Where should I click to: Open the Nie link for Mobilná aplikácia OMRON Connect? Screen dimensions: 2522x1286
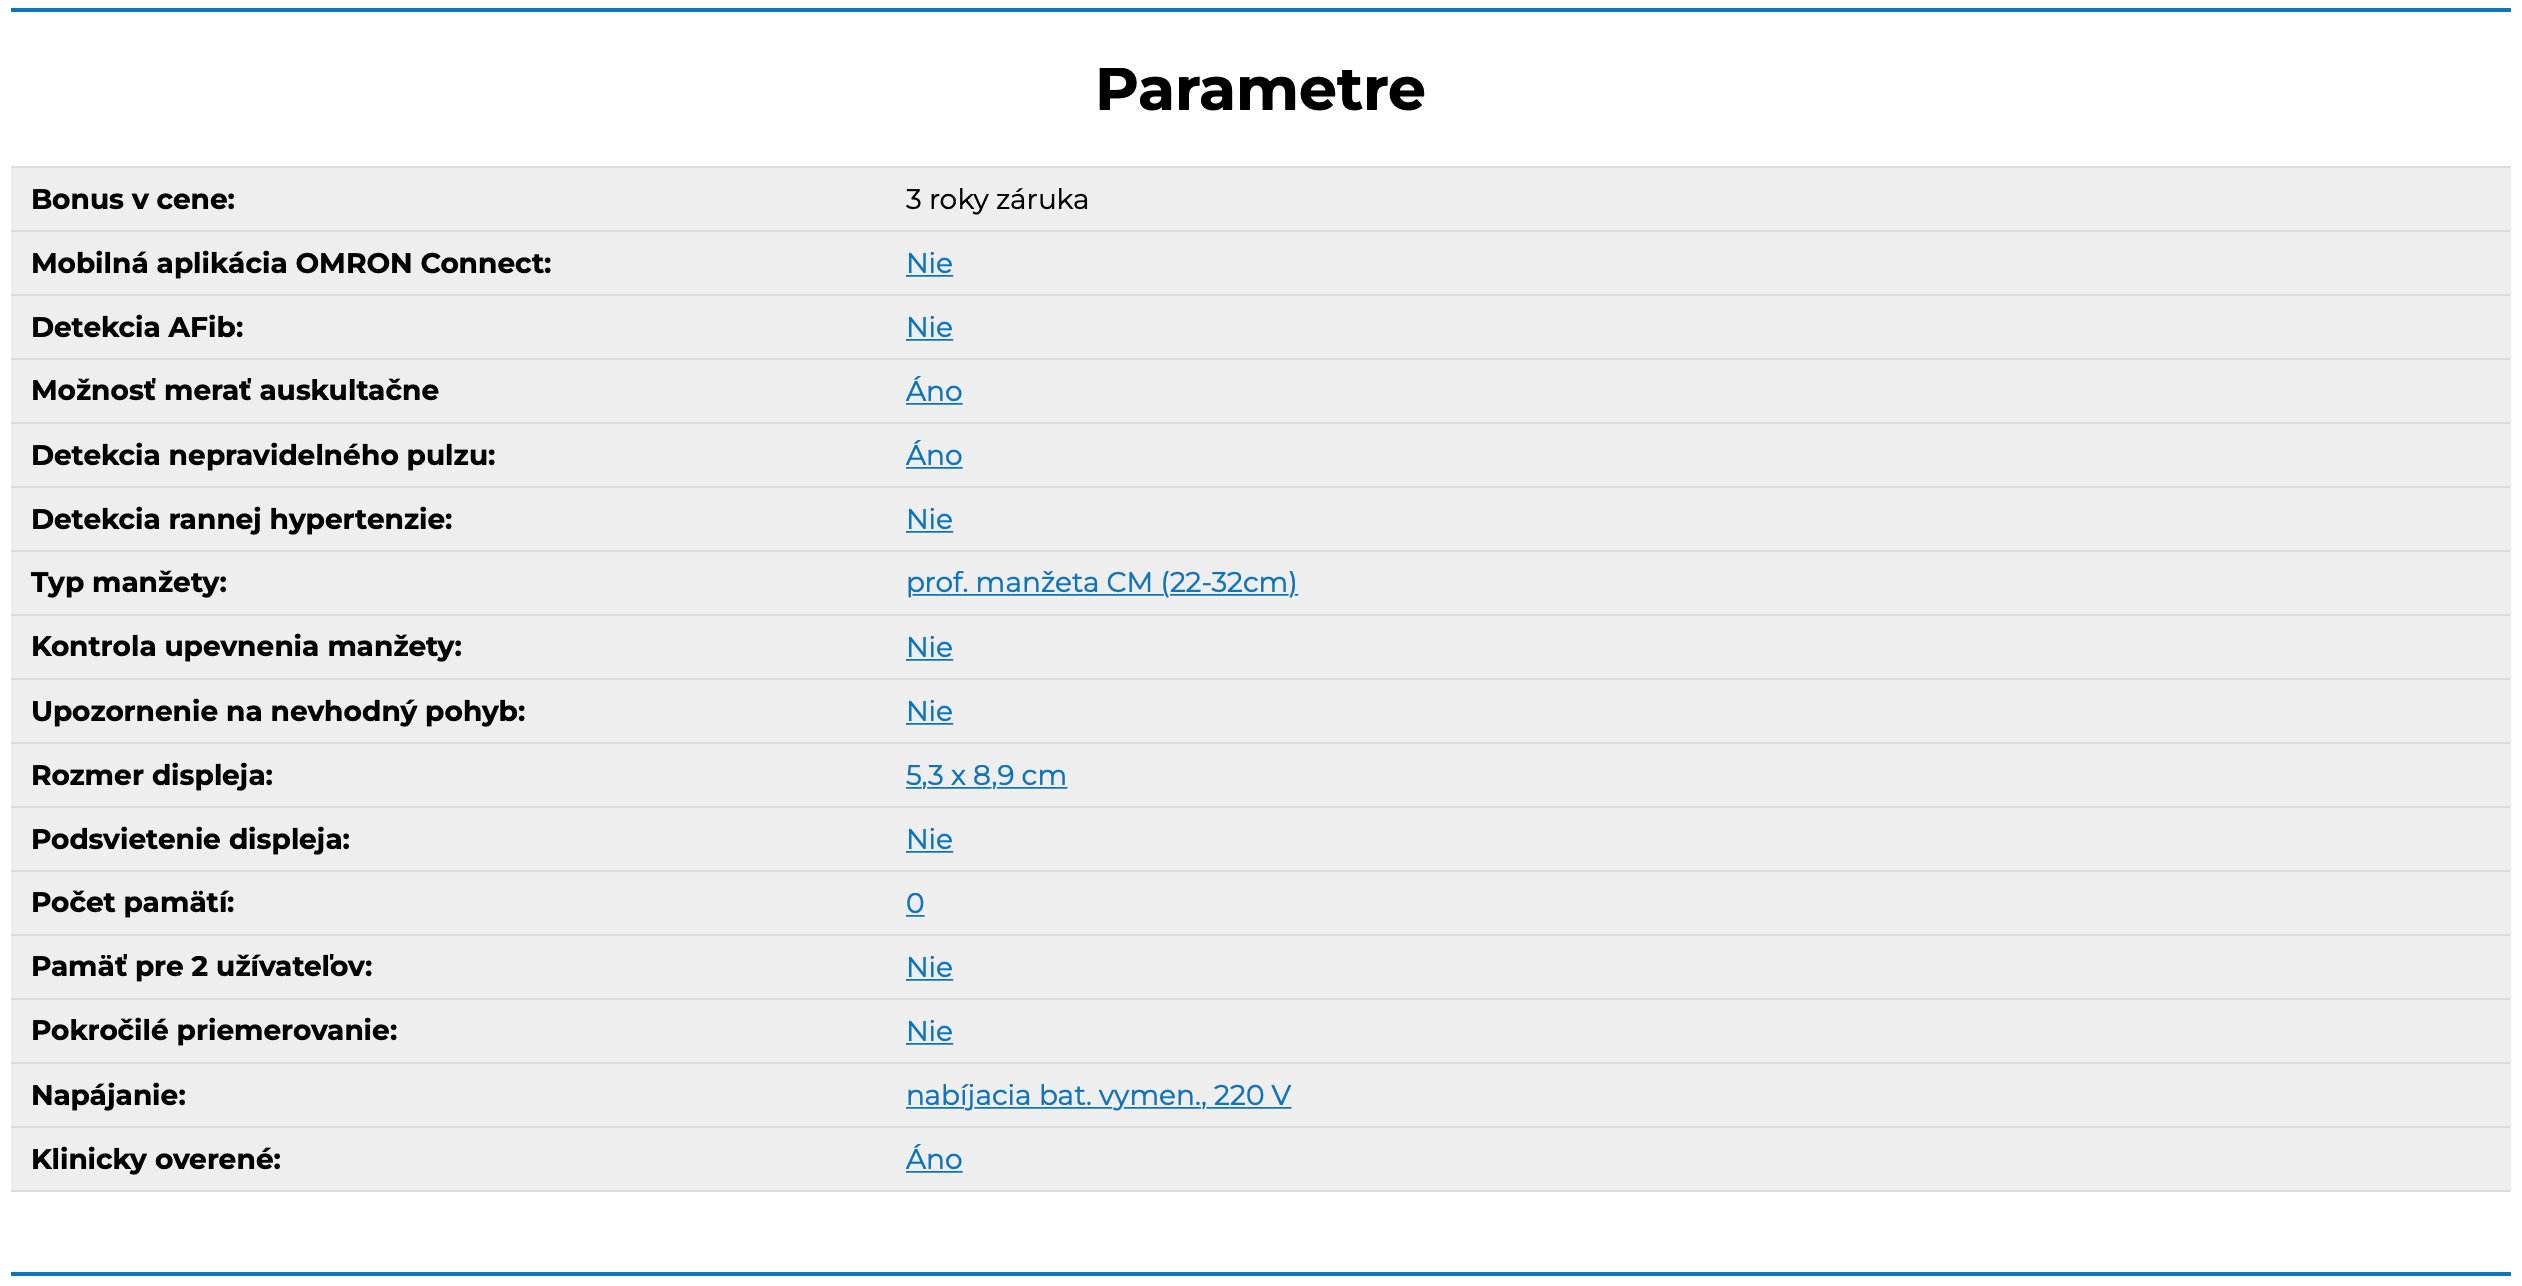(x=929, y=263)
